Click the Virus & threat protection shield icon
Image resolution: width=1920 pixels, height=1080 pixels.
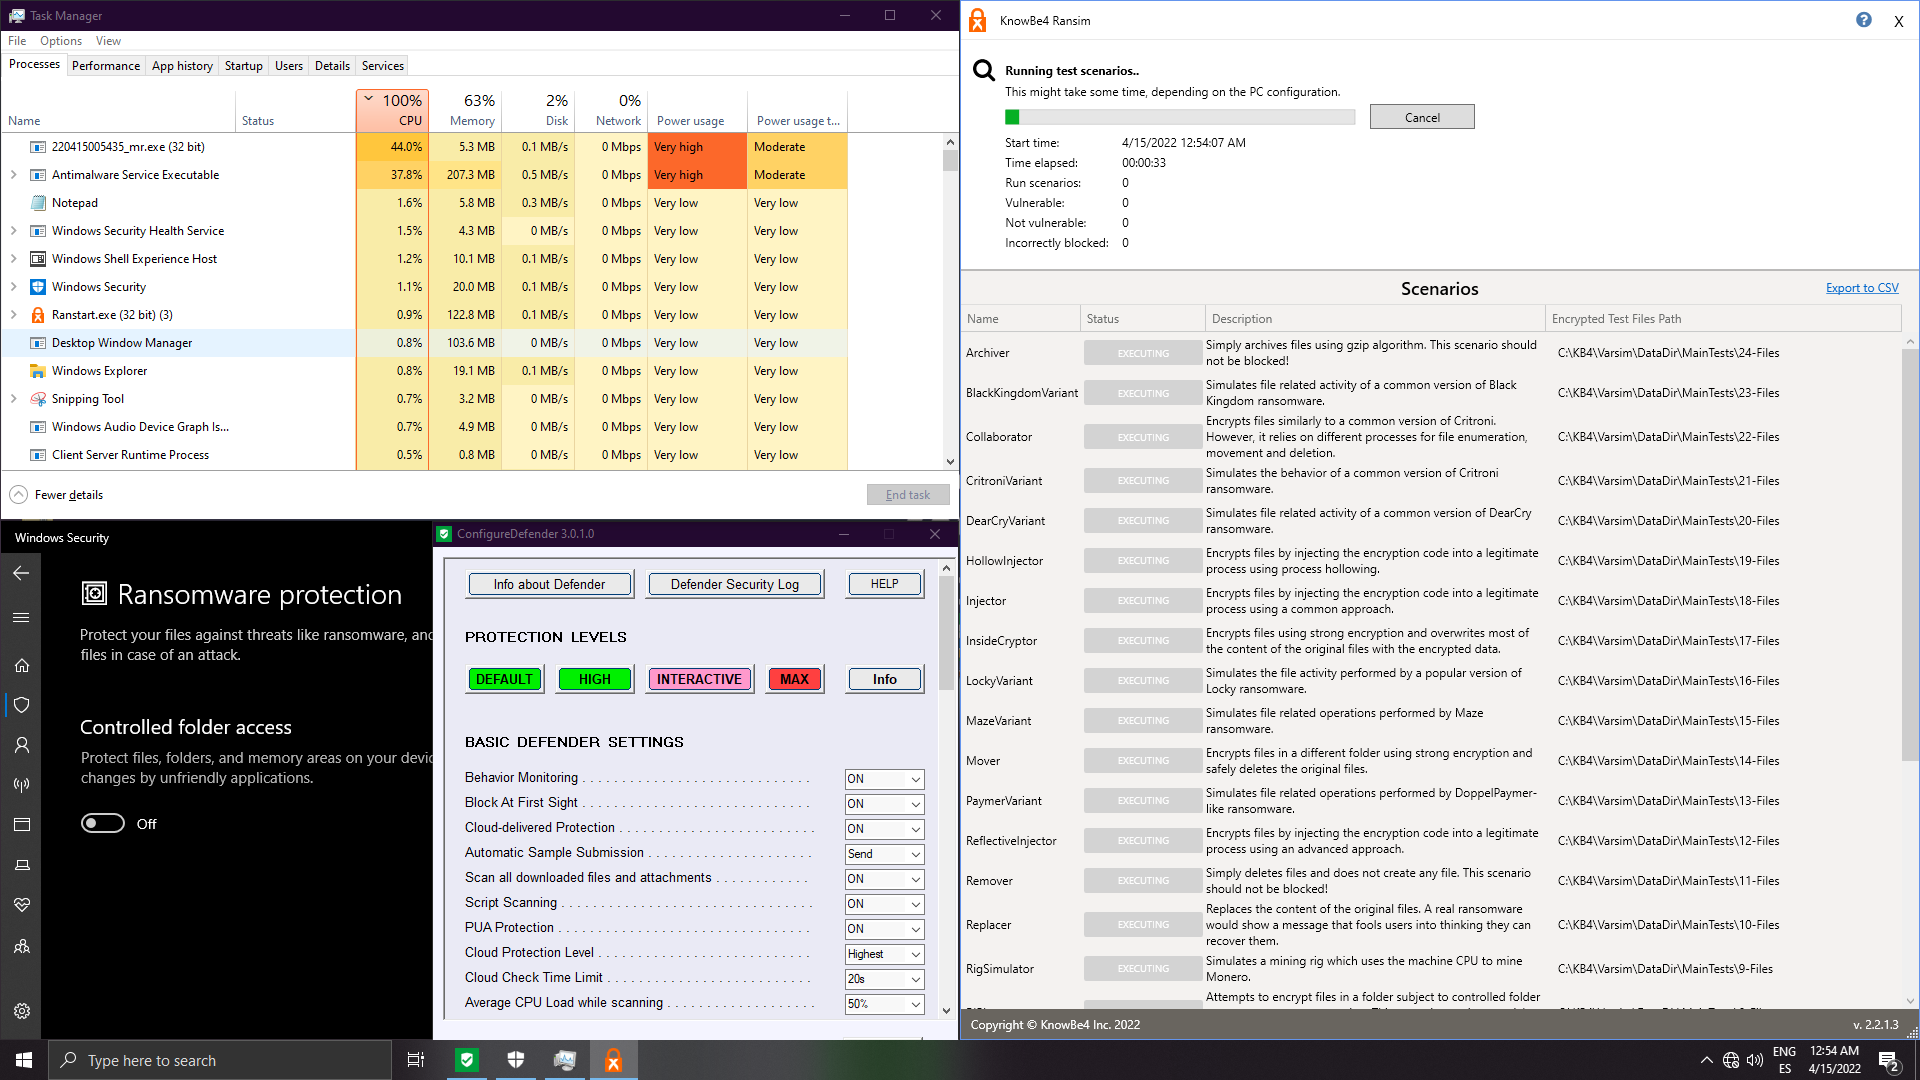[22, 705]
